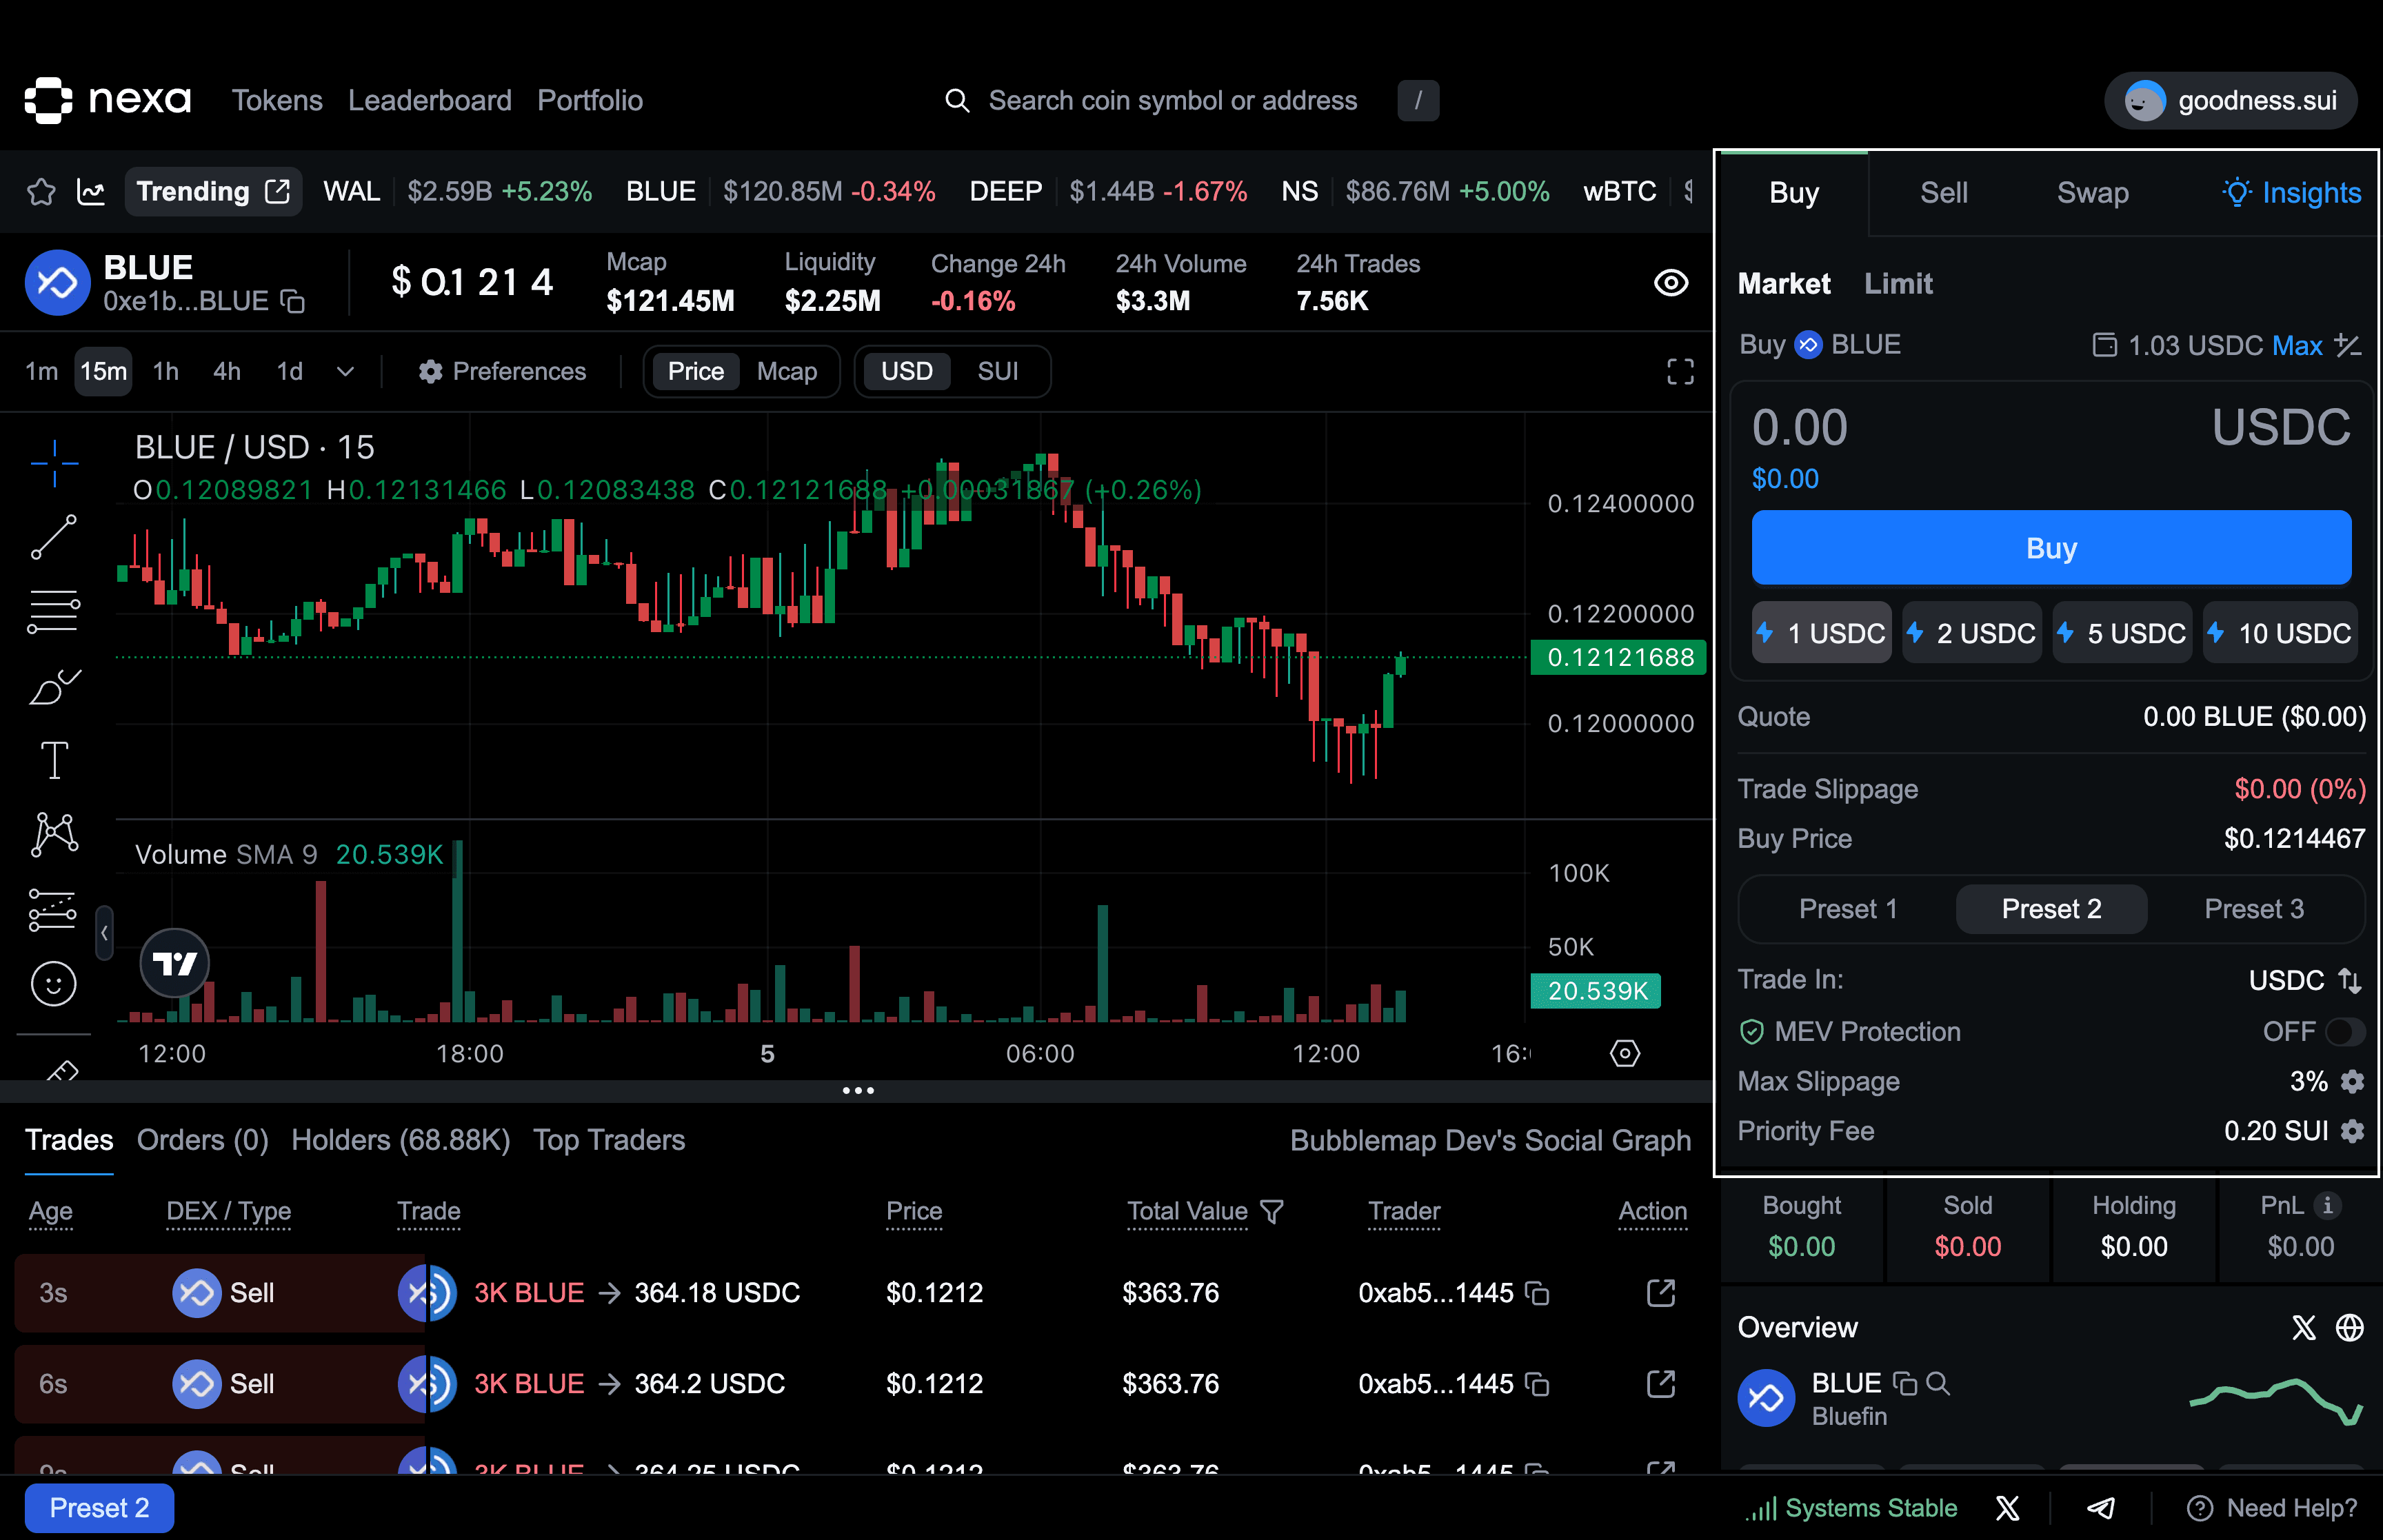The image size is (2383, 1540).
Task: Select the trend line drawing tool
Action: [55, 538]
